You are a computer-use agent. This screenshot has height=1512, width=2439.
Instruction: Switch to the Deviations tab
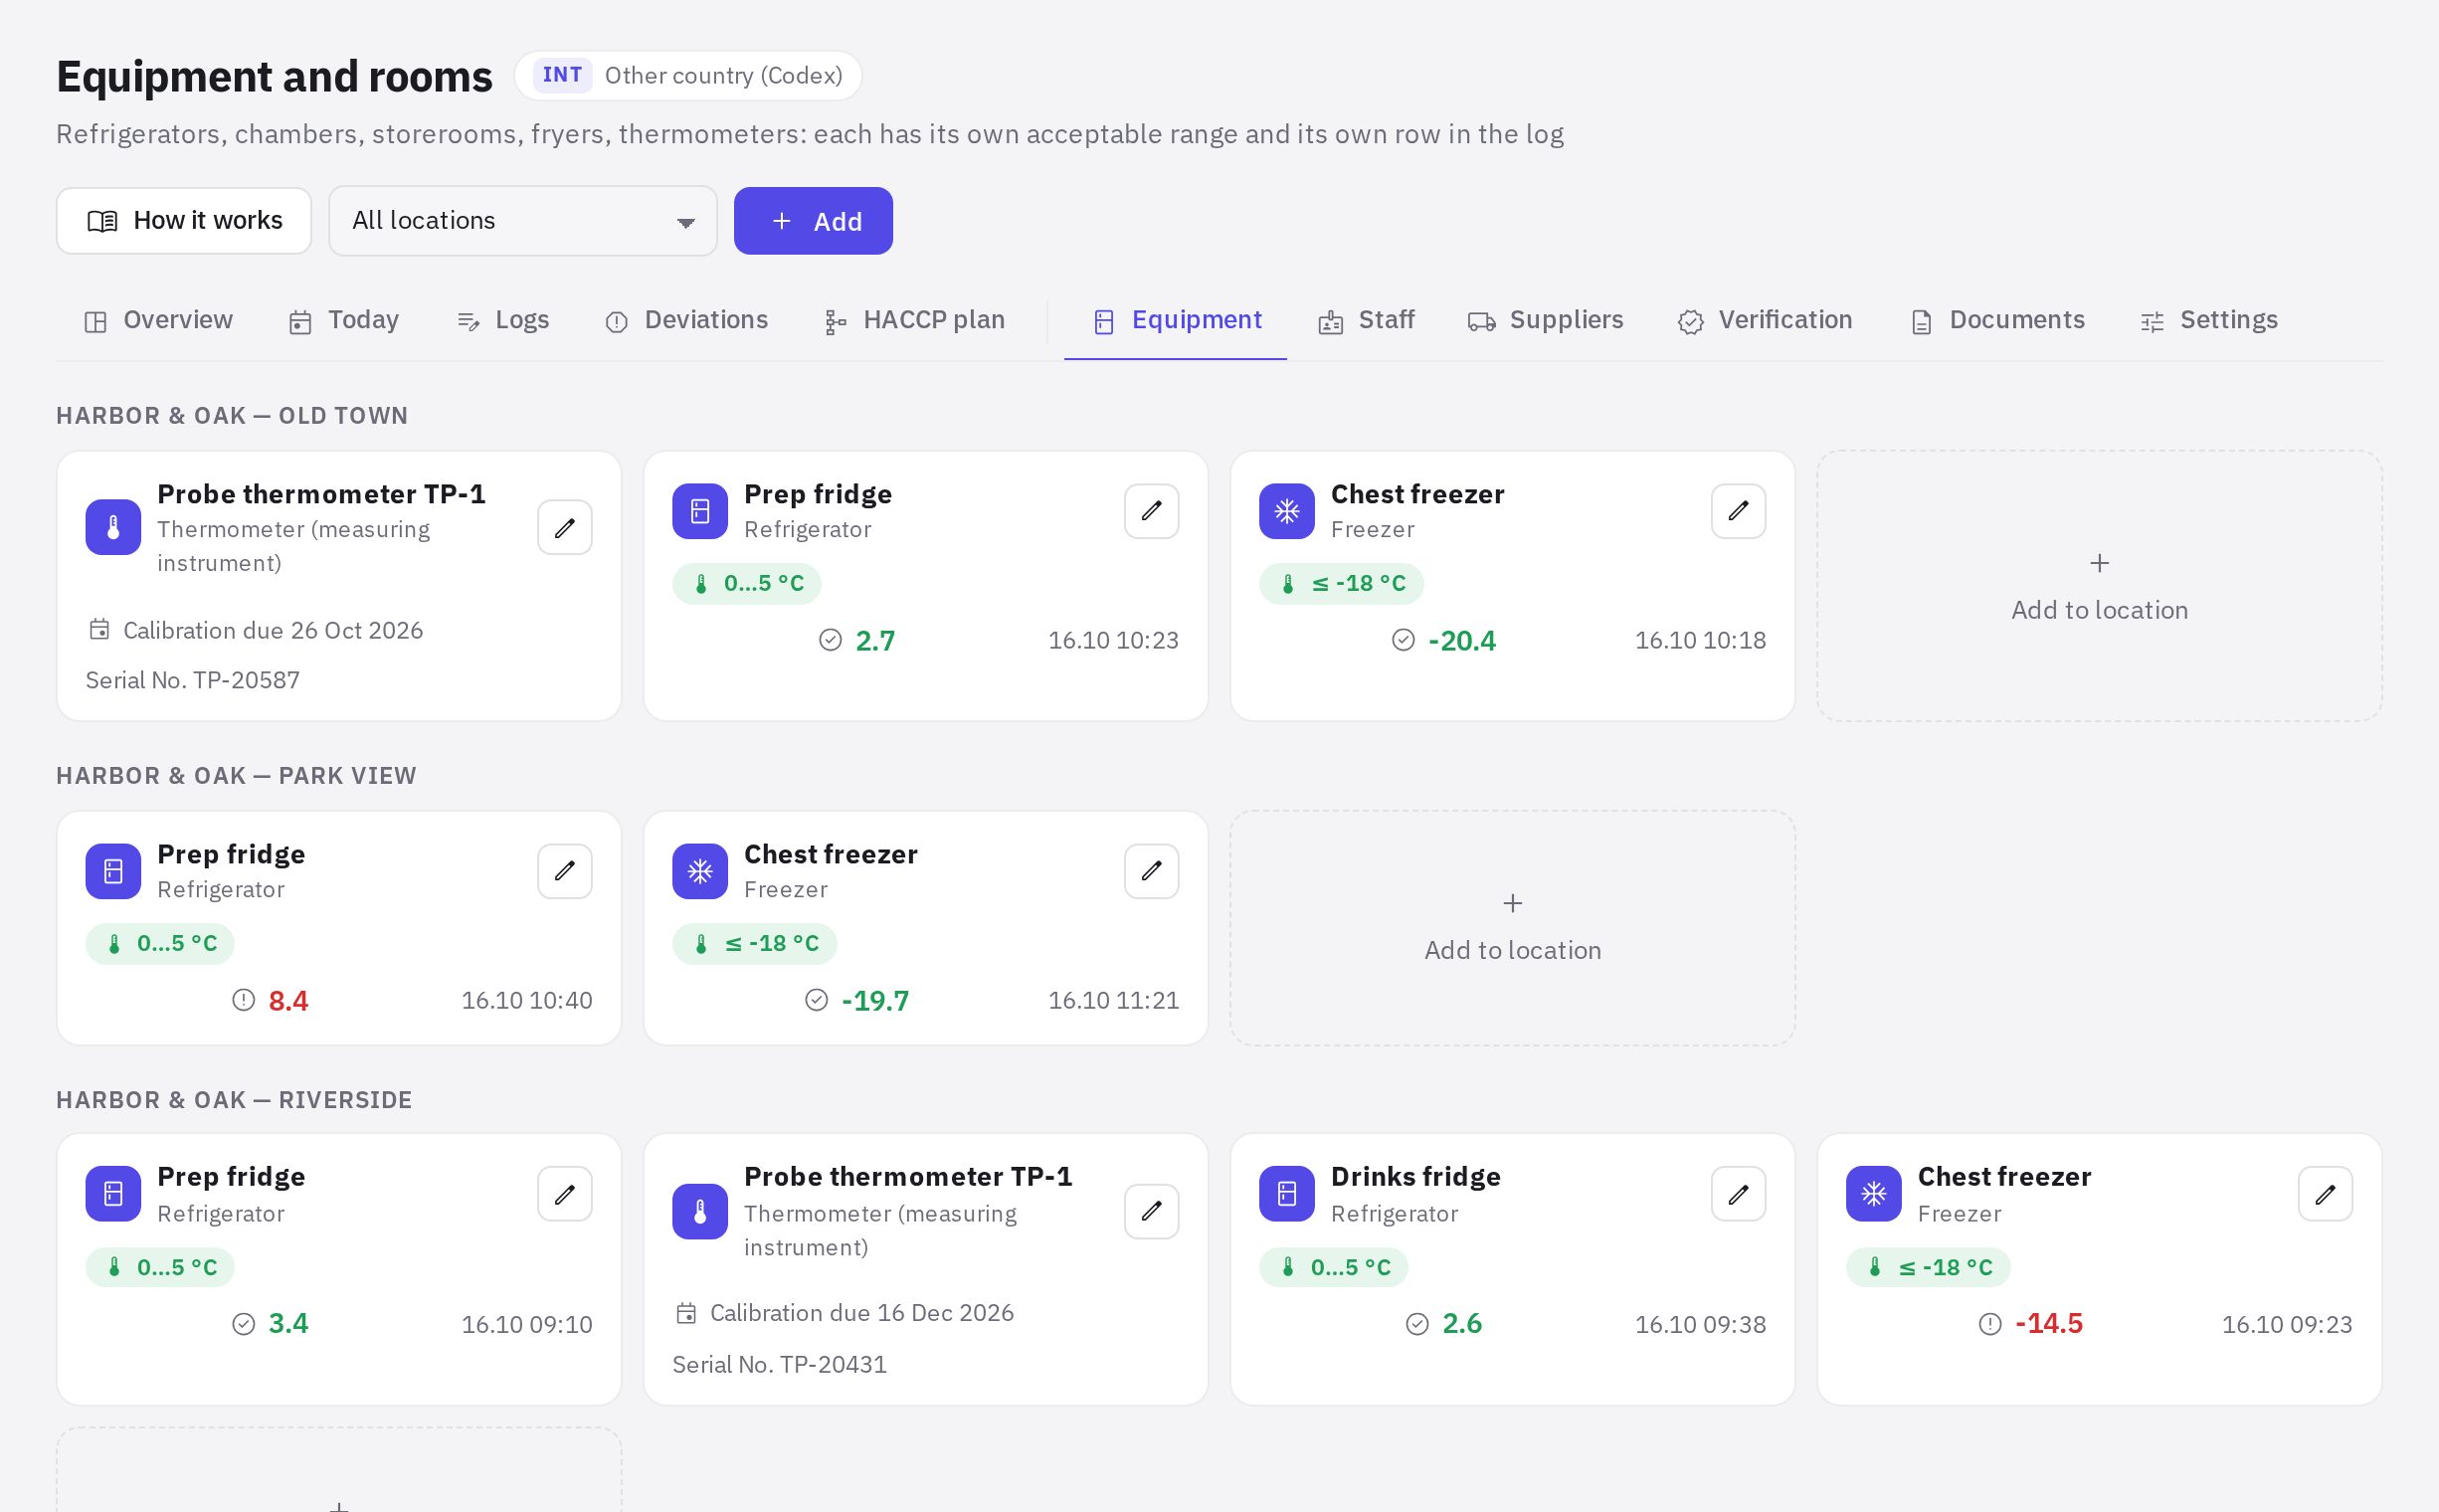point(687,321)
